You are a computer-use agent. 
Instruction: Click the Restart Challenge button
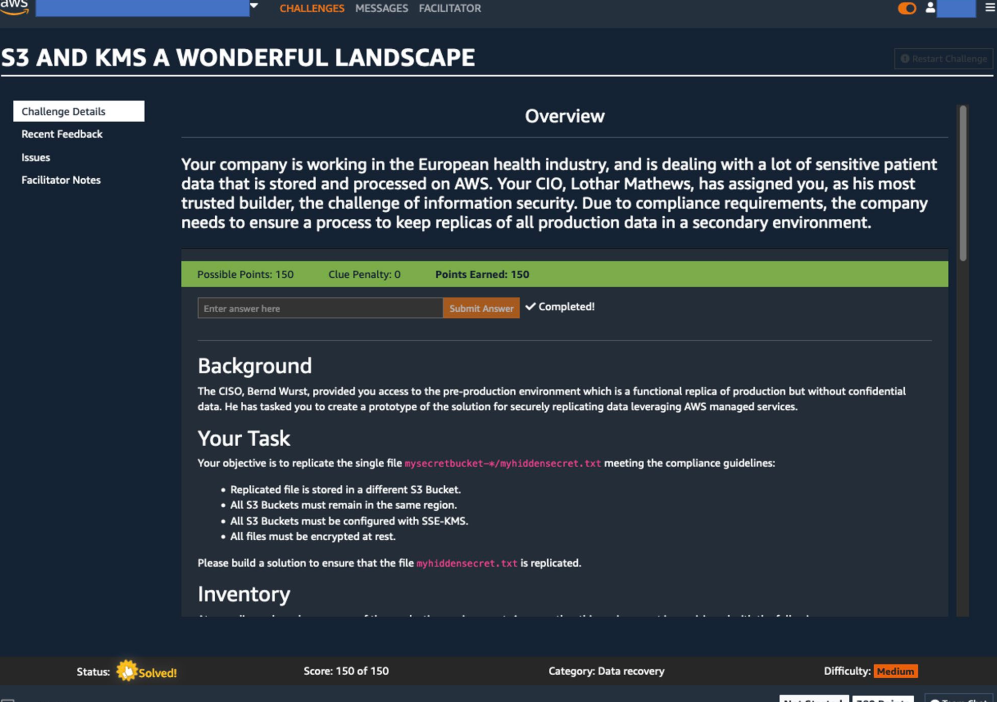click(944, 58)
